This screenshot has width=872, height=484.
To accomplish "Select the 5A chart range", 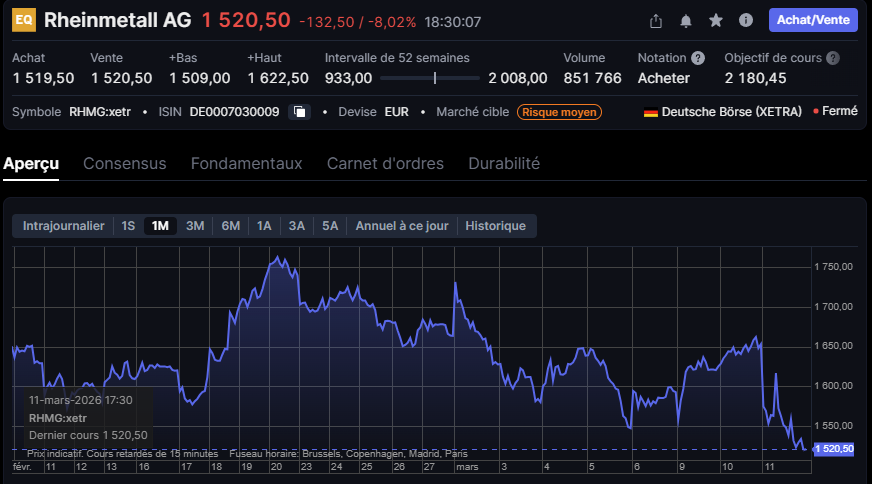I will pos(330,226).
